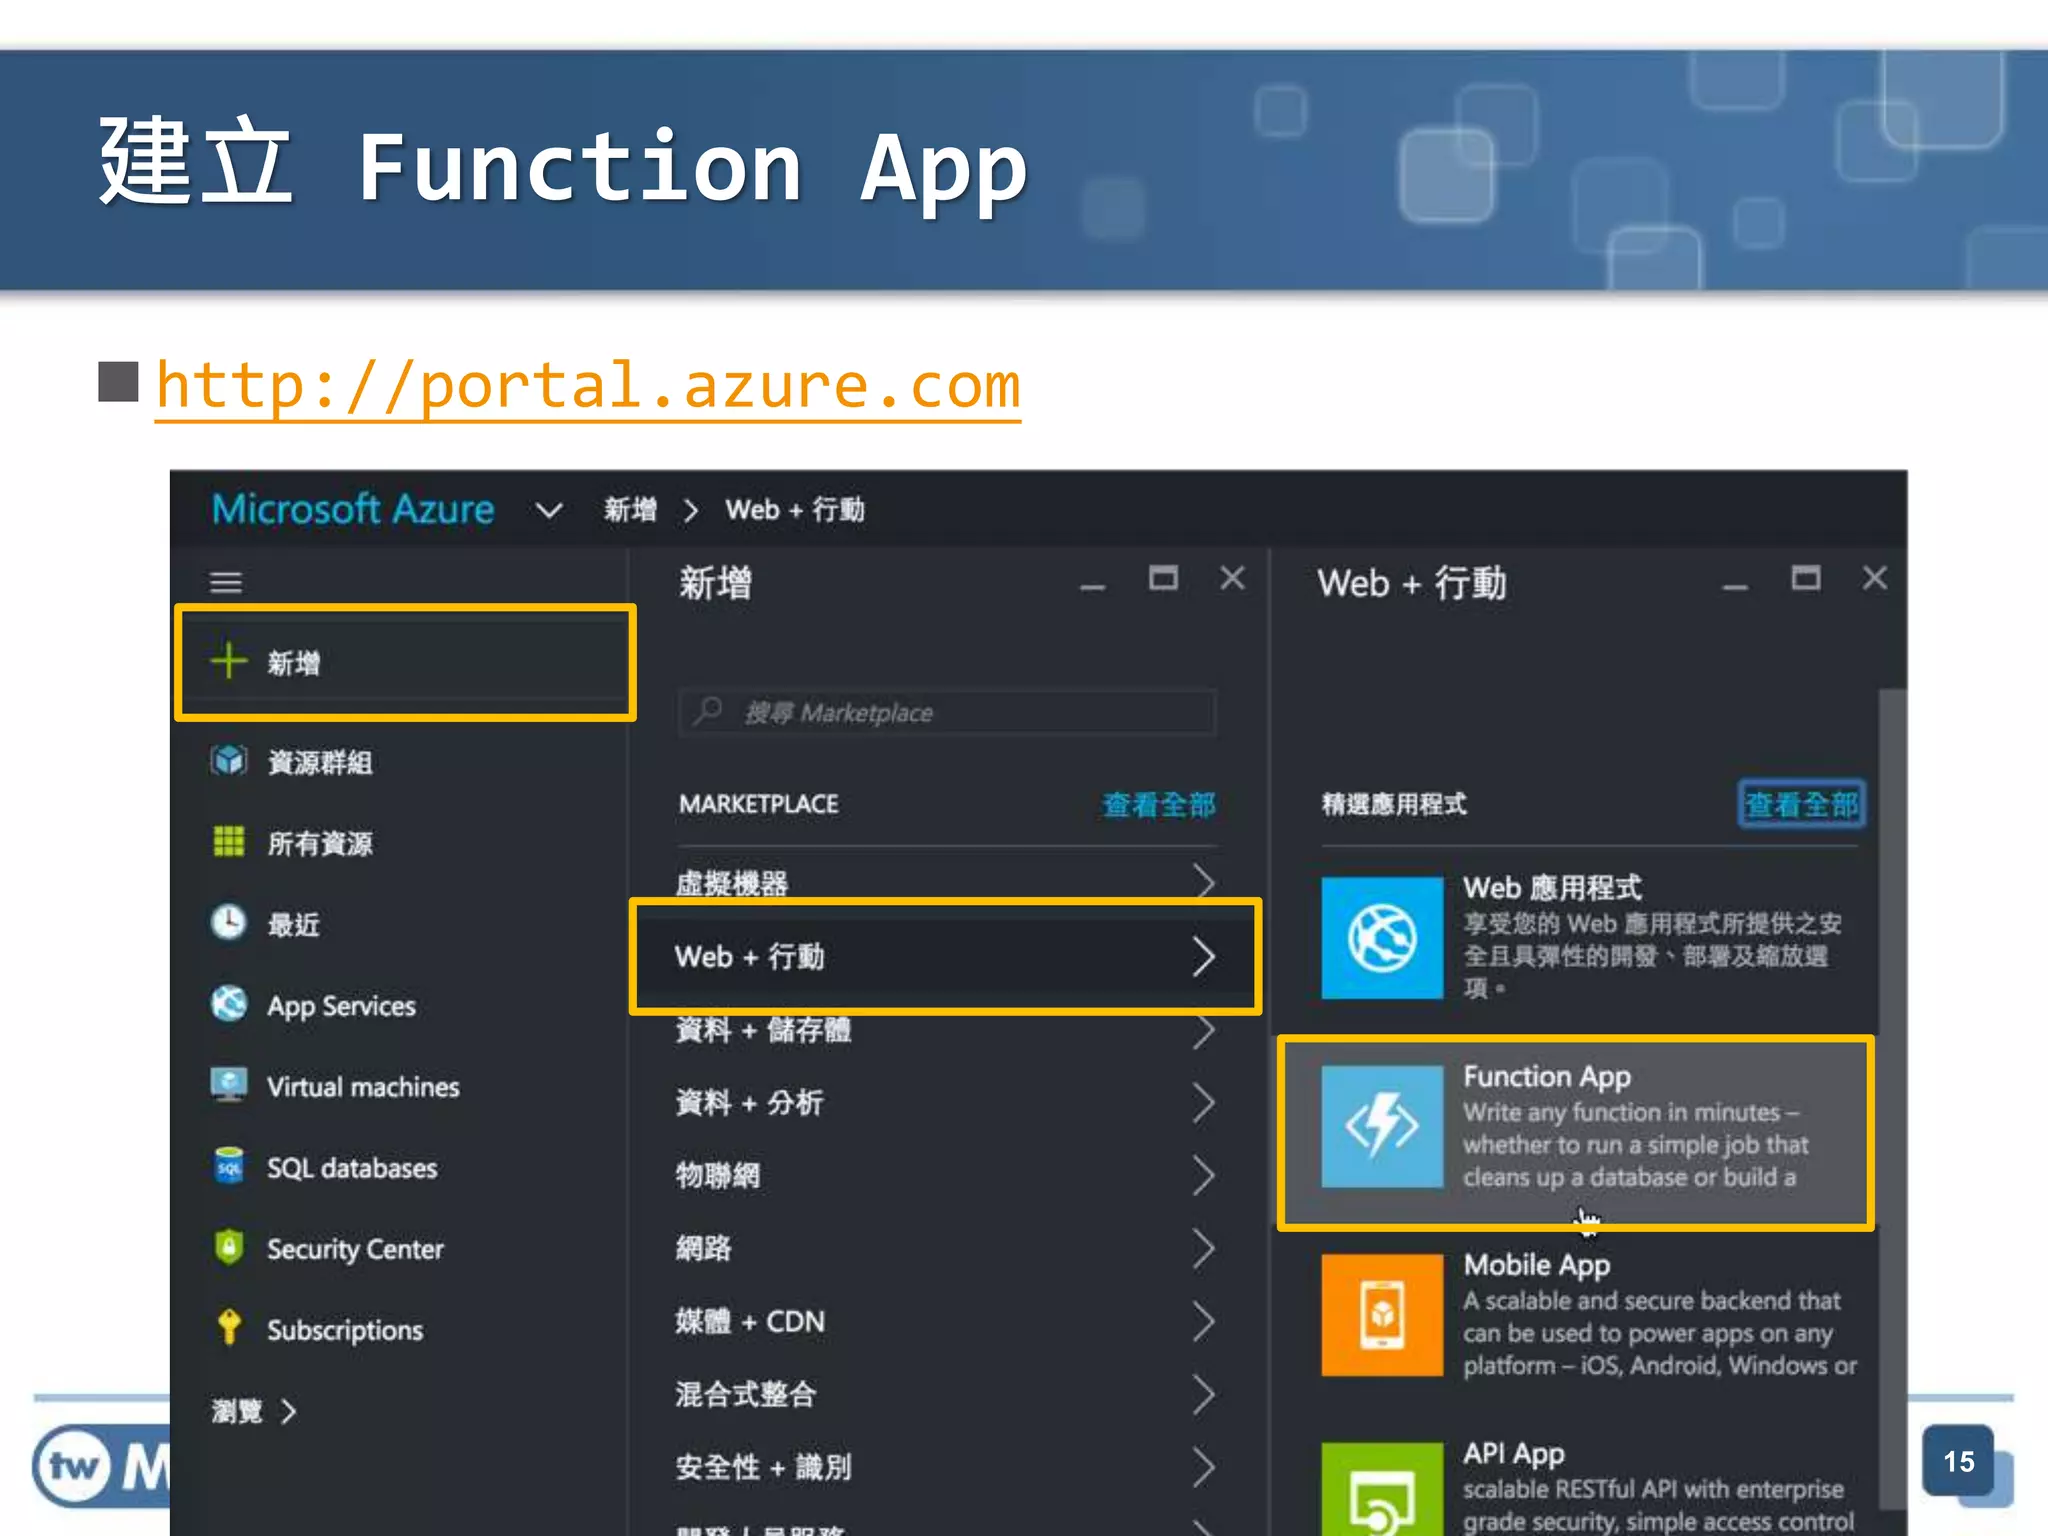Click 瀏覽 at sidebar bottom

[253, 1410]
